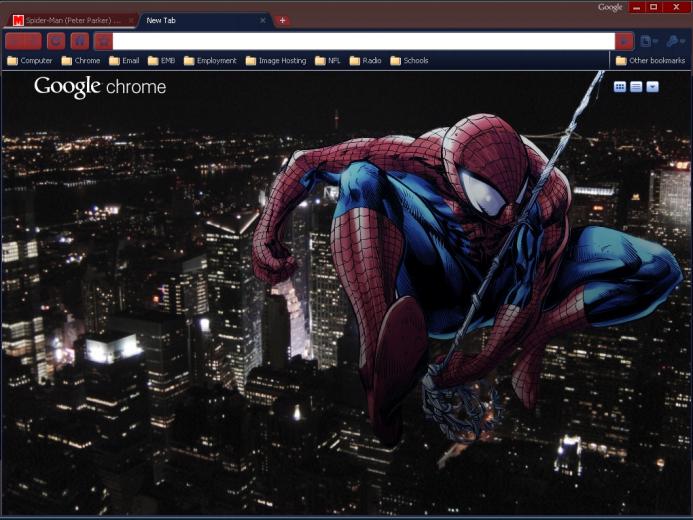Minimize the Chrome window
693x520 pixels.
point(636,7)
